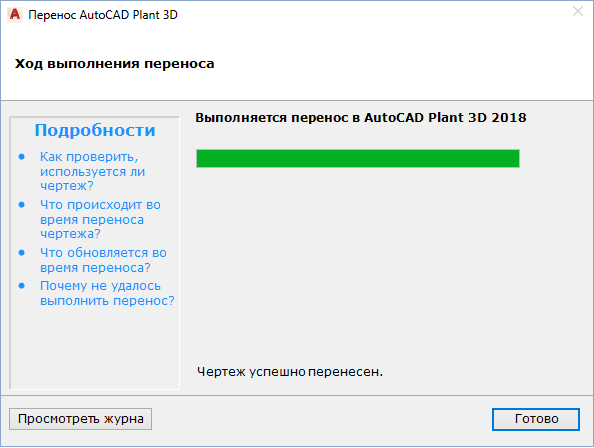The height and width of the screenshot is (448, 594).
Task: Click 'Выполняется перенос в AutoCAD Plant 3D 2018' label
Action: pyautogui.click(x=361, y=118)
